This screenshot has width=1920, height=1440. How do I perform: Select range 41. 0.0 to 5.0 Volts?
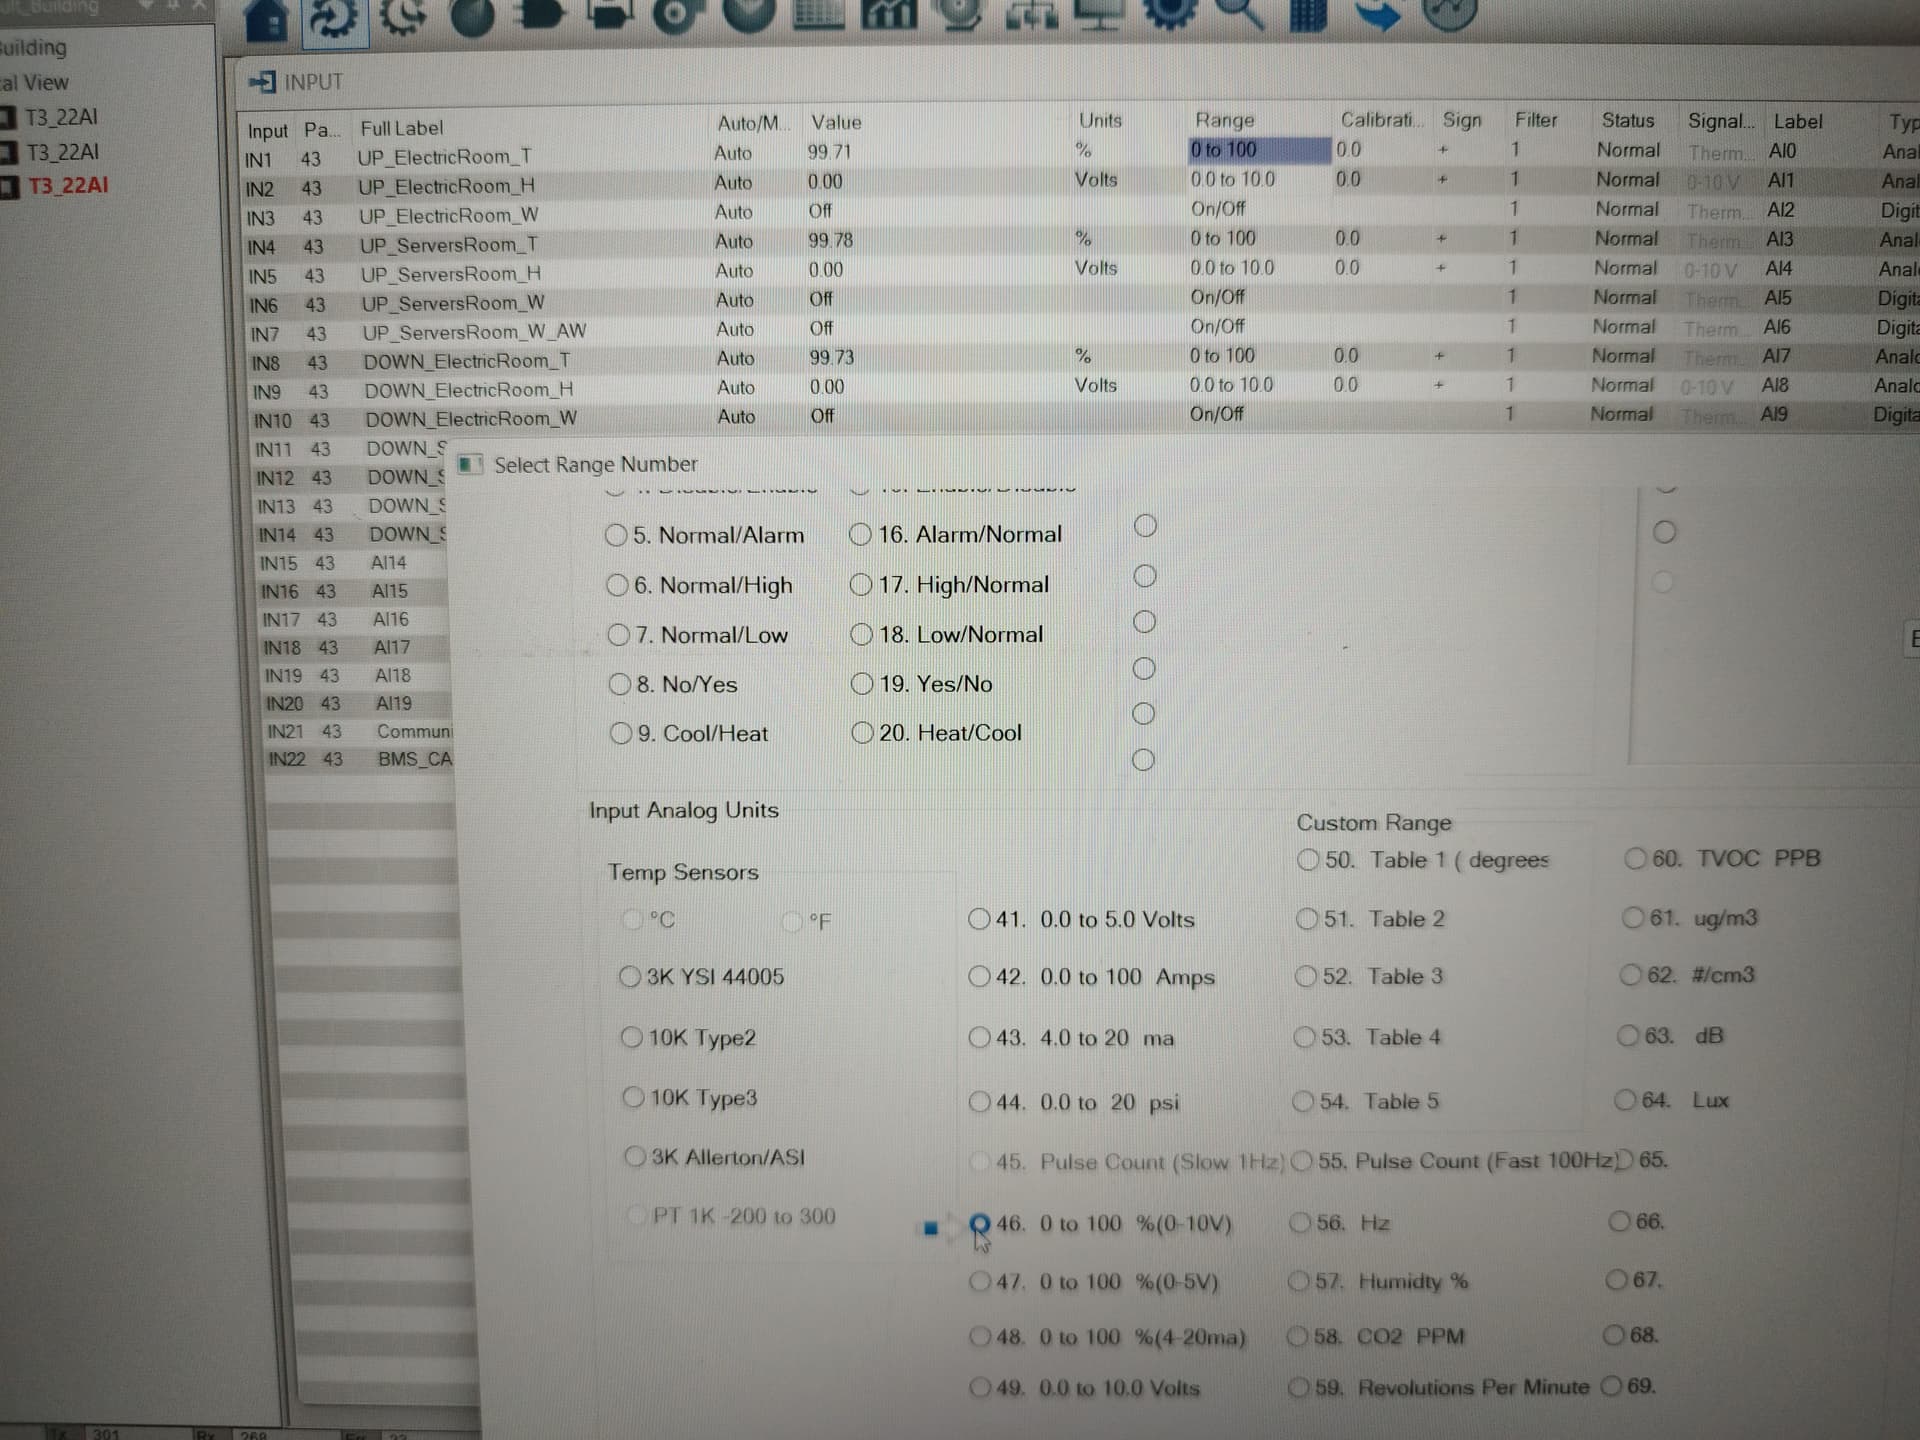point(979,919)
